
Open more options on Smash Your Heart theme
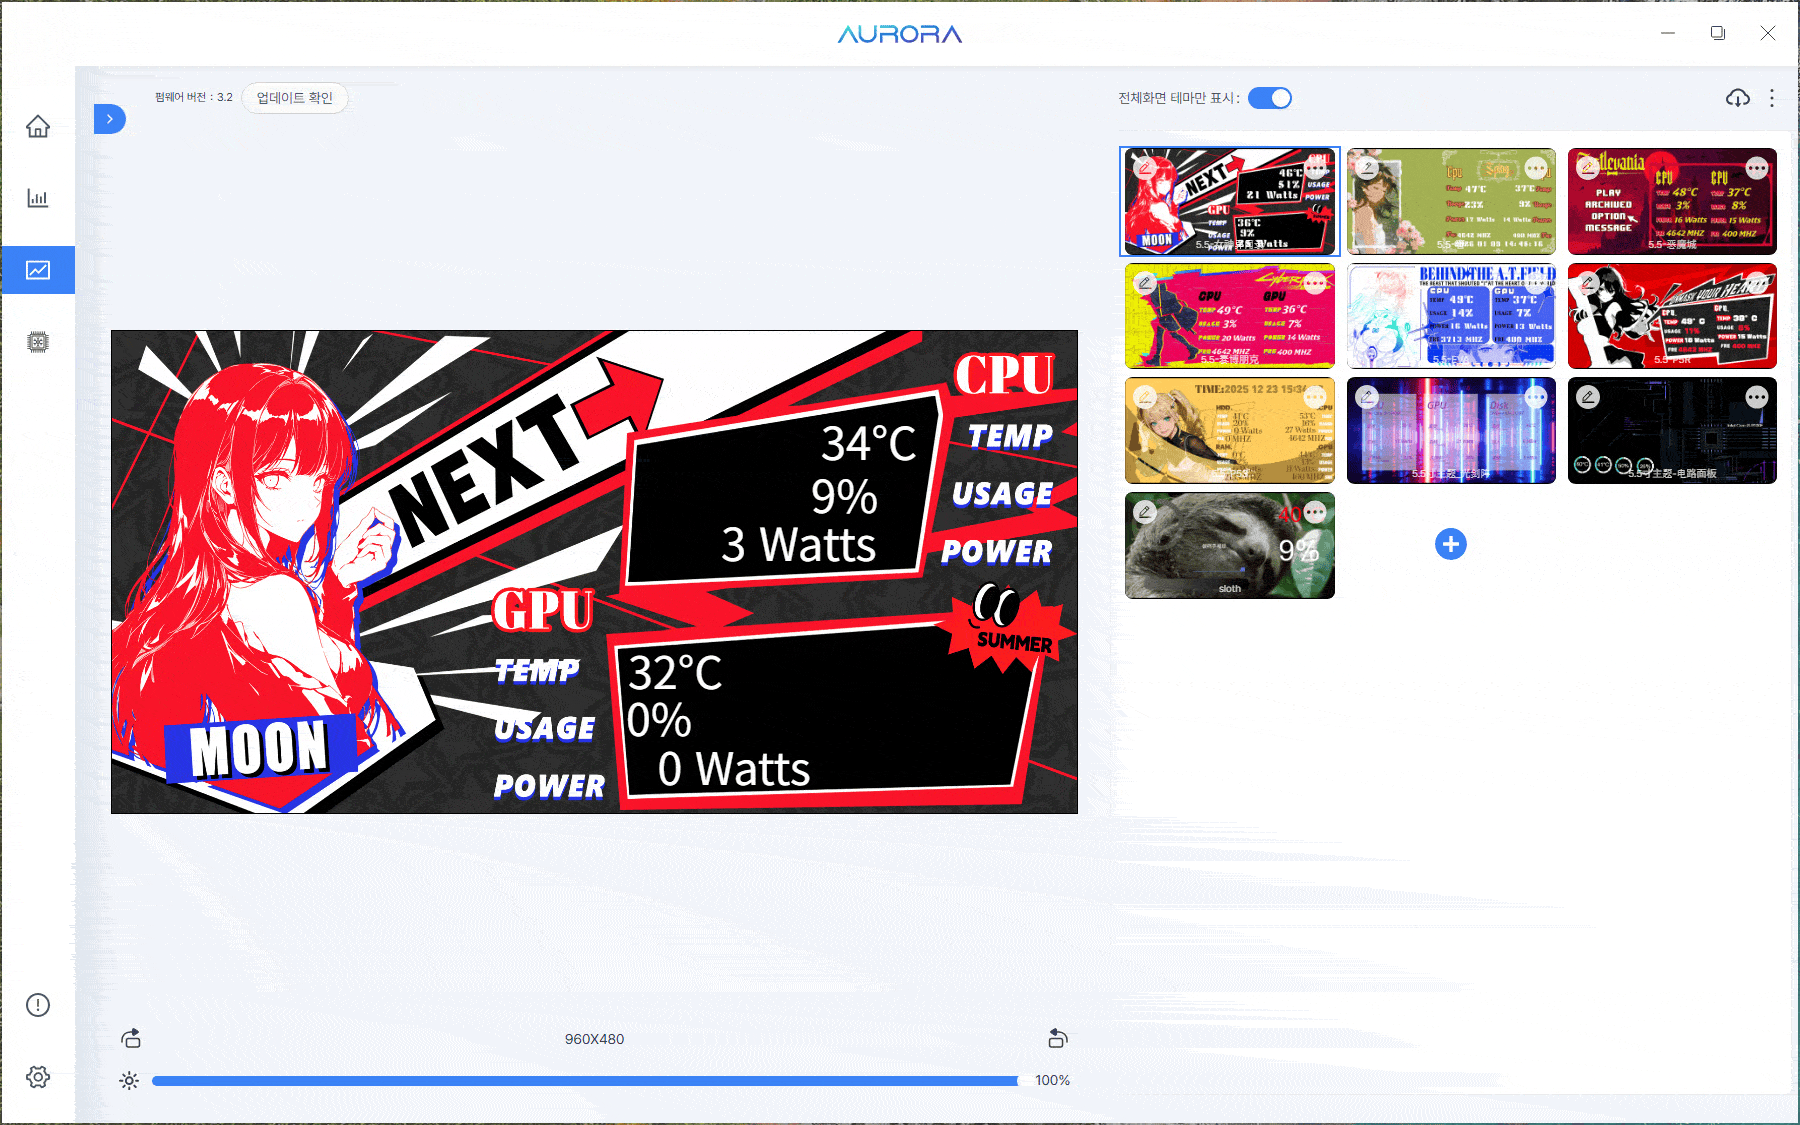coord(1757,283)
